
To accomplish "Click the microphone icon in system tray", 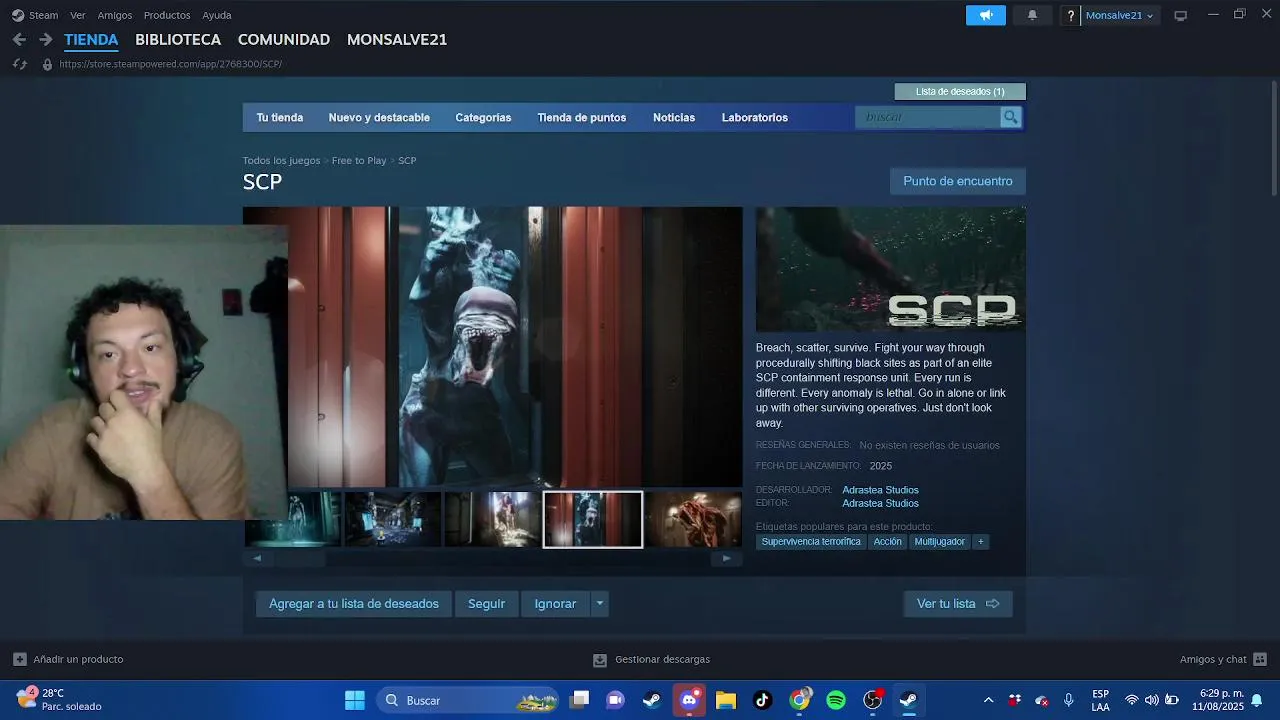I will click(x=1069, y=700).
